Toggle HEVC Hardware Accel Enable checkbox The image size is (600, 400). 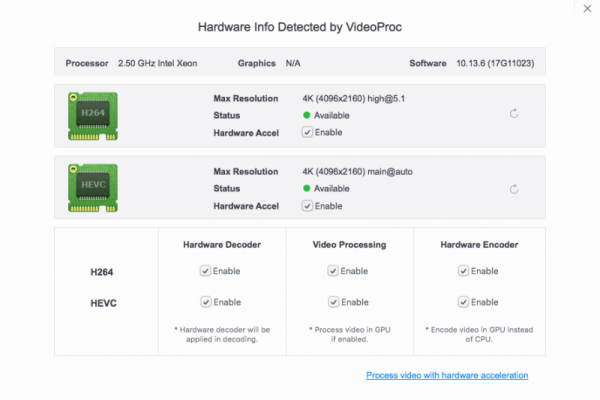click(308, 205)
